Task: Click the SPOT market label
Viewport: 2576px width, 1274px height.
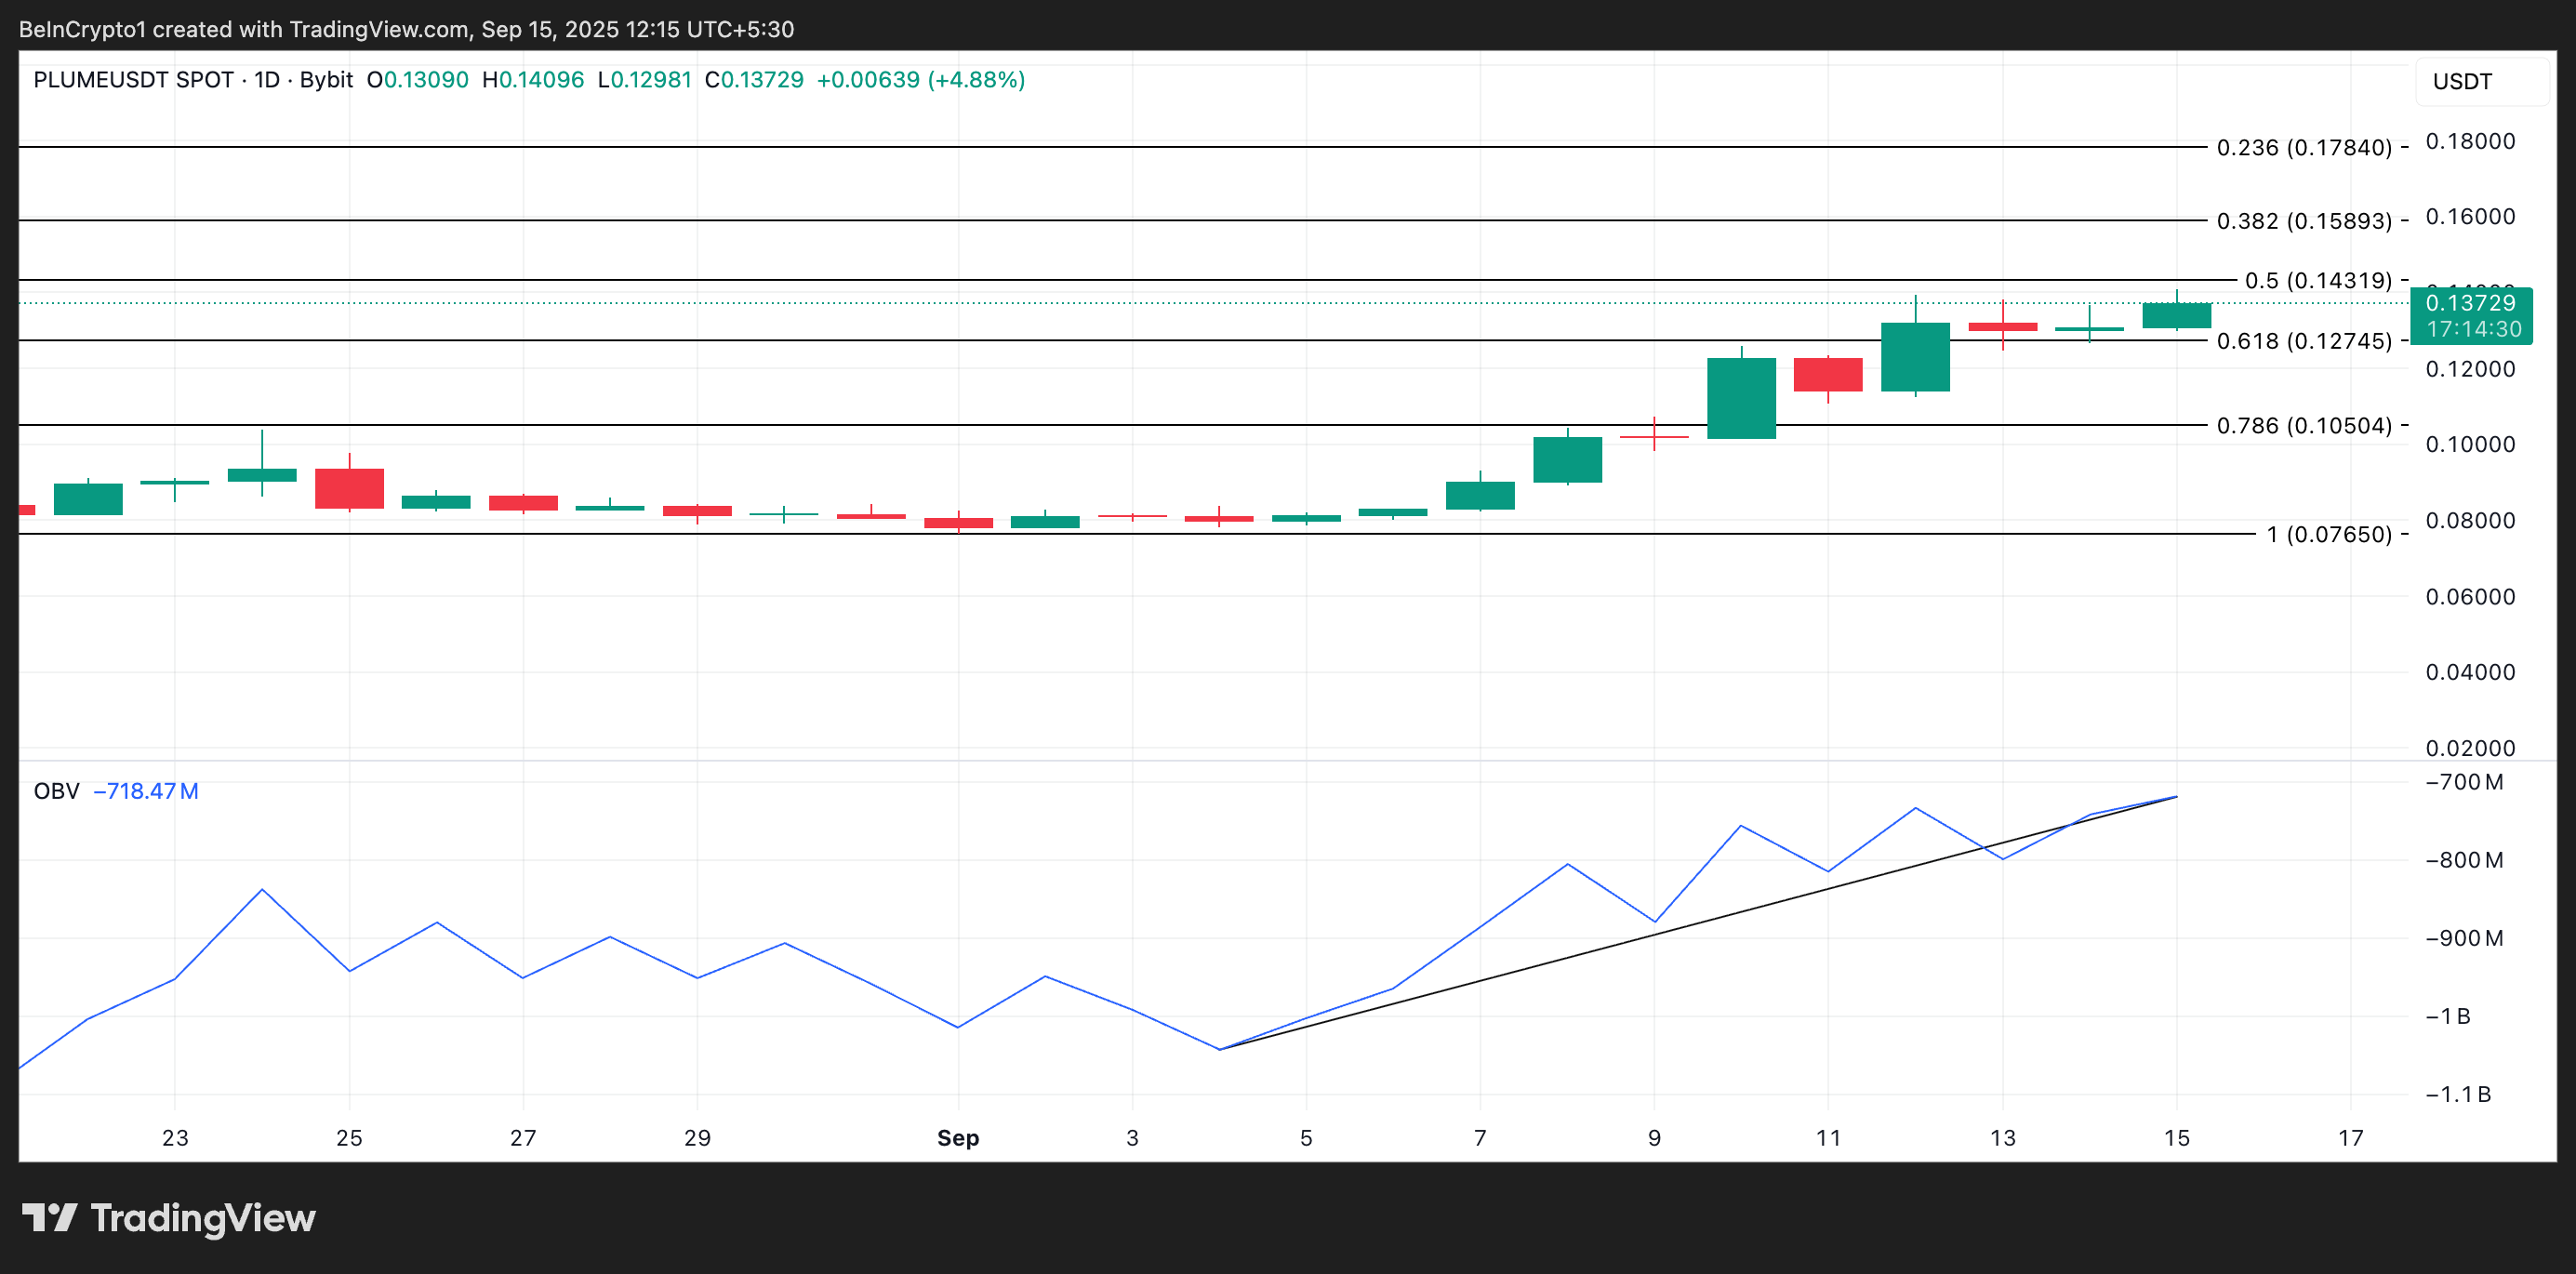Action: click(205, 80)
